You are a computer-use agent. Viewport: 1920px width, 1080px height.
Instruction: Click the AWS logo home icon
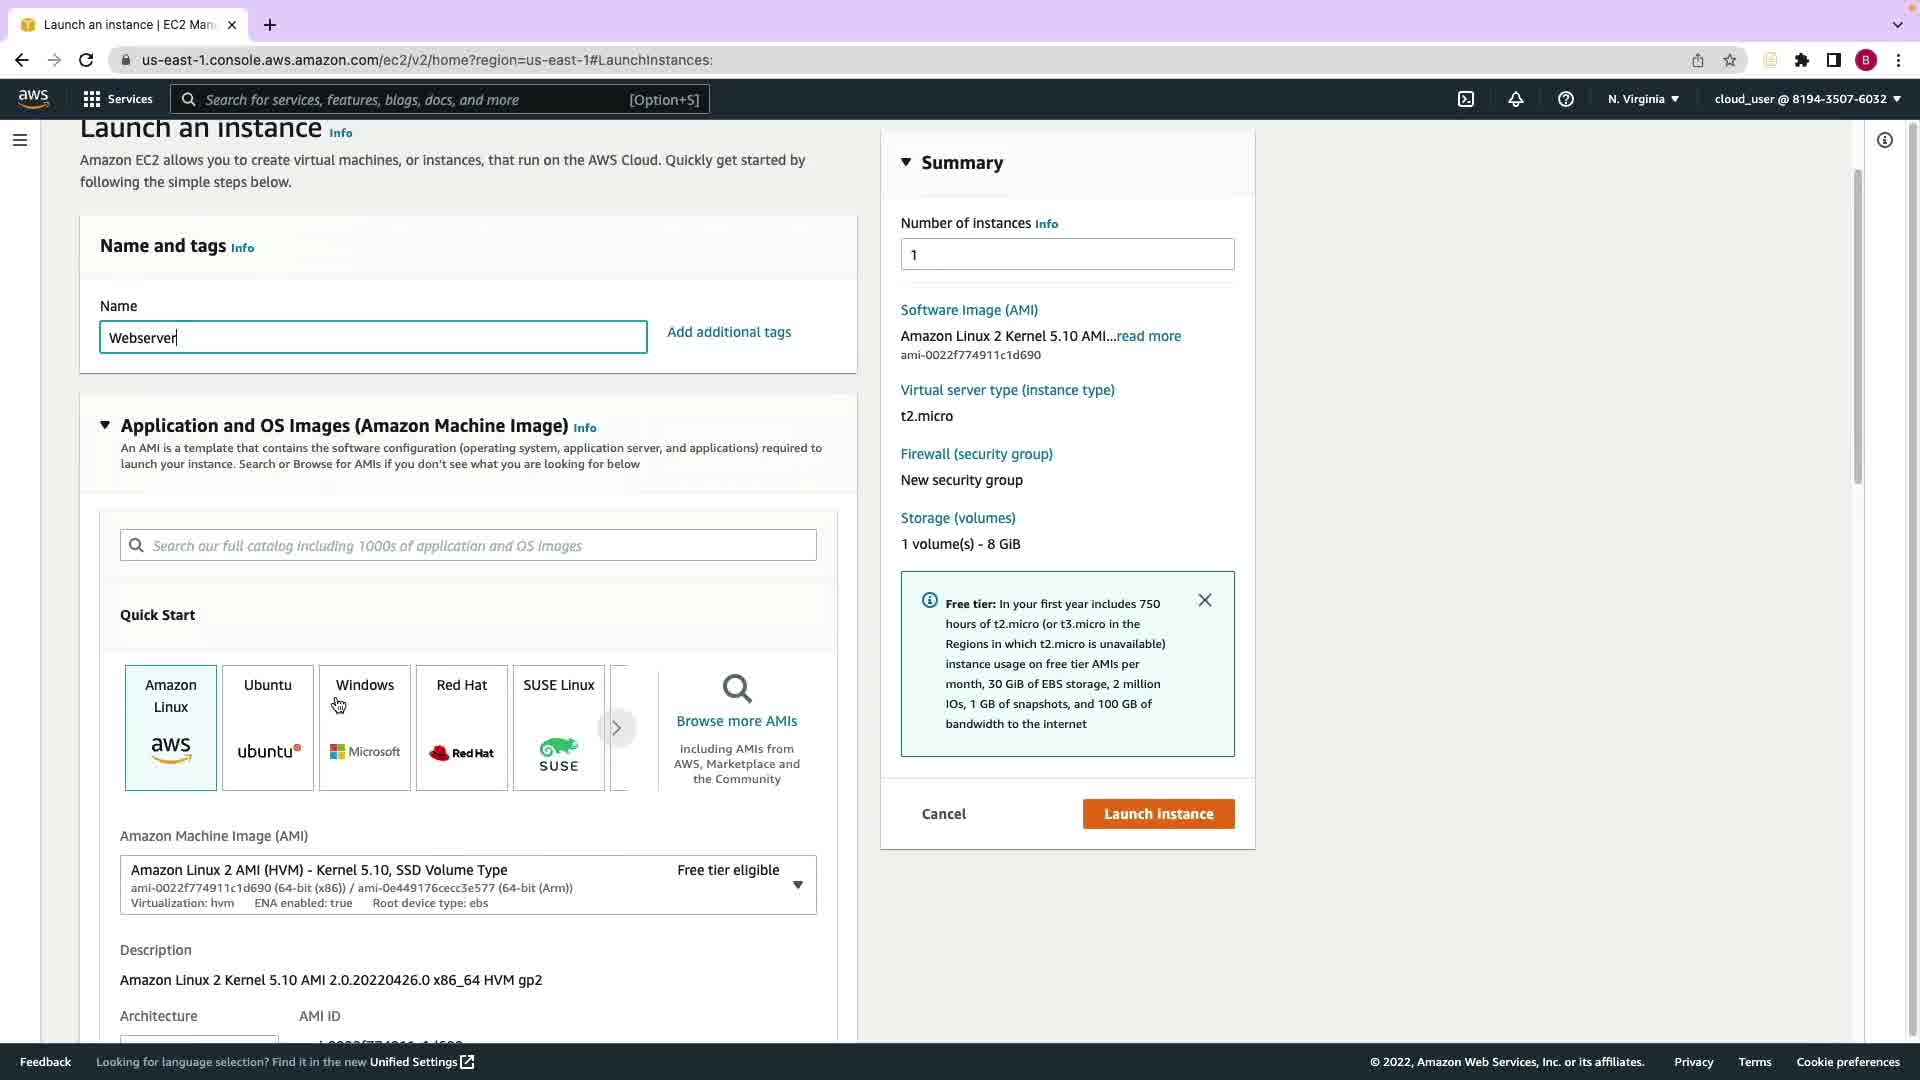click(33, 98)
